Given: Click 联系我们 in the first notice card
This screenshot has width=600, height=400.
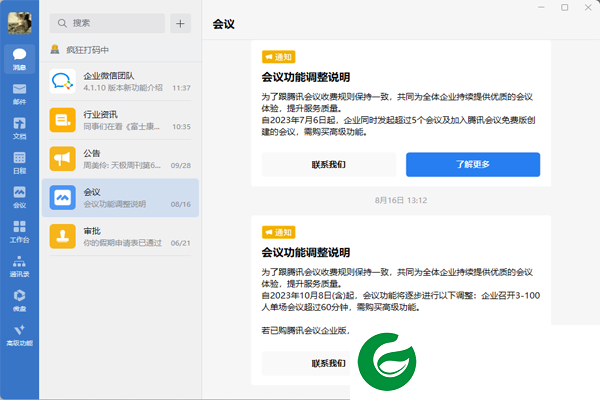Looking at the screenshot, I should 329,165.
